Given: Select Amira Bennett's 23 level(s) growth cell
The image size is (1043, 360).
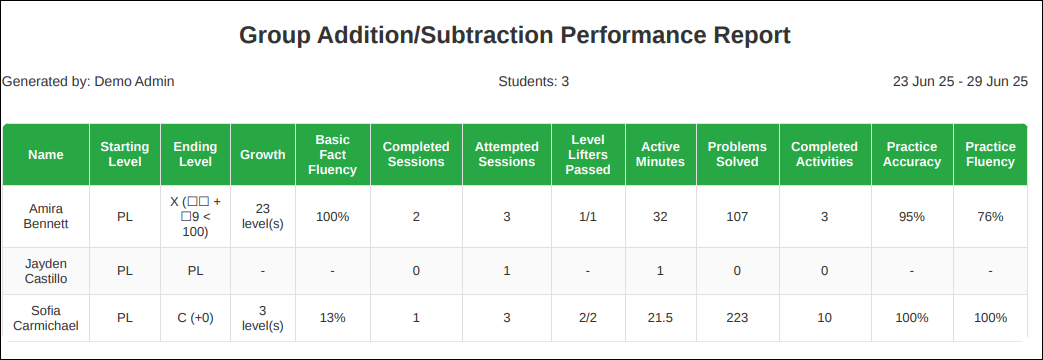Looking at the screenshot, I should coord(263,216).
